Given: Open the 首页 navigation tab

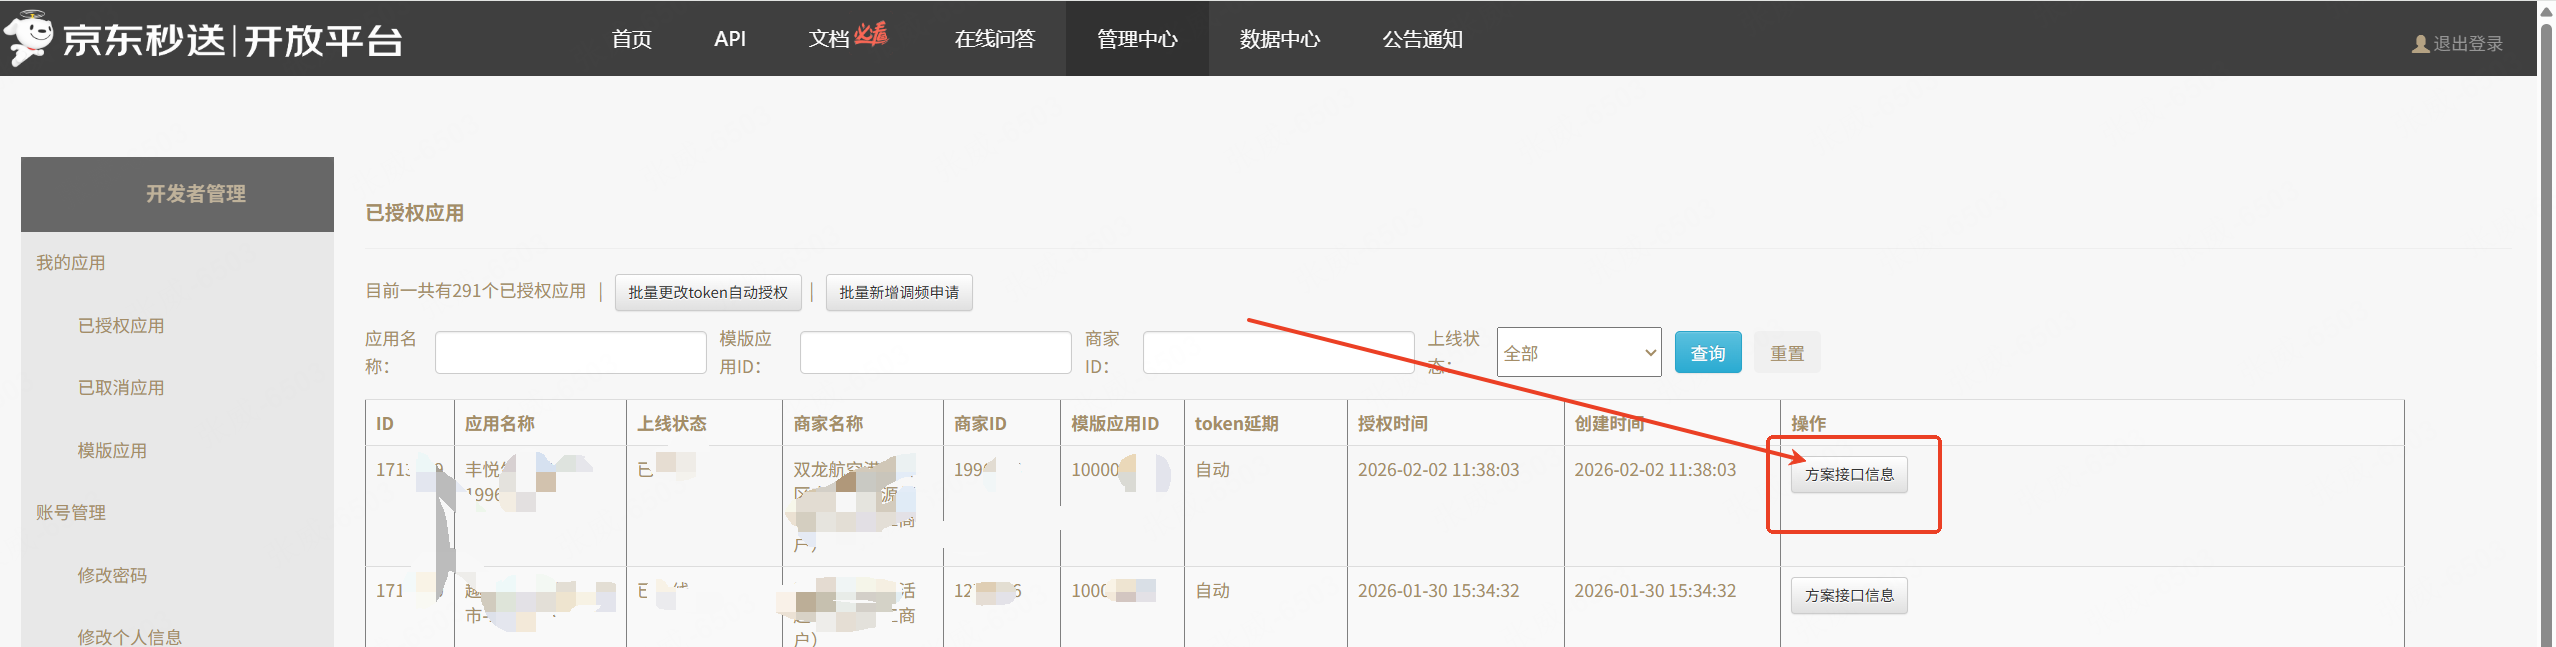Looking at the screenshot, I should coord(631,39).
